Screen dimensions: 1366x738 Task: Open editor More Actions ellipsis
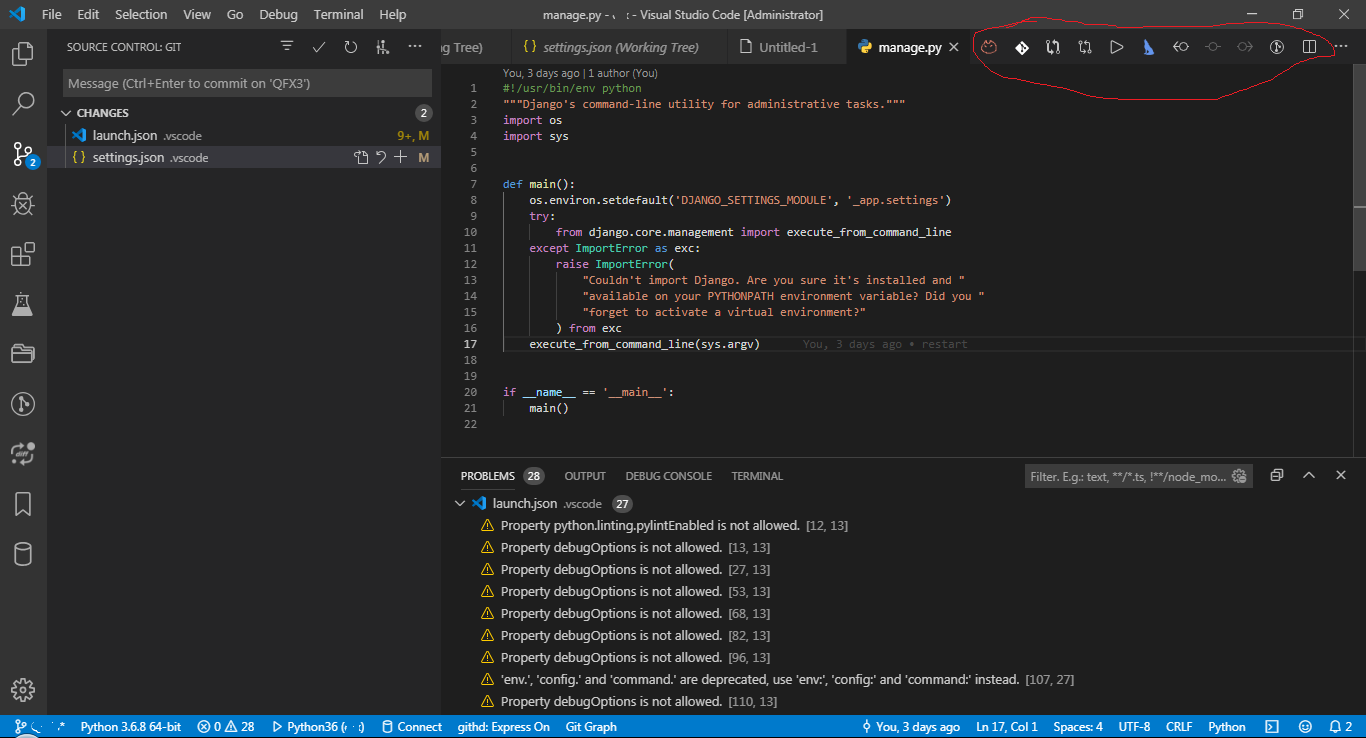(1341, 47)
